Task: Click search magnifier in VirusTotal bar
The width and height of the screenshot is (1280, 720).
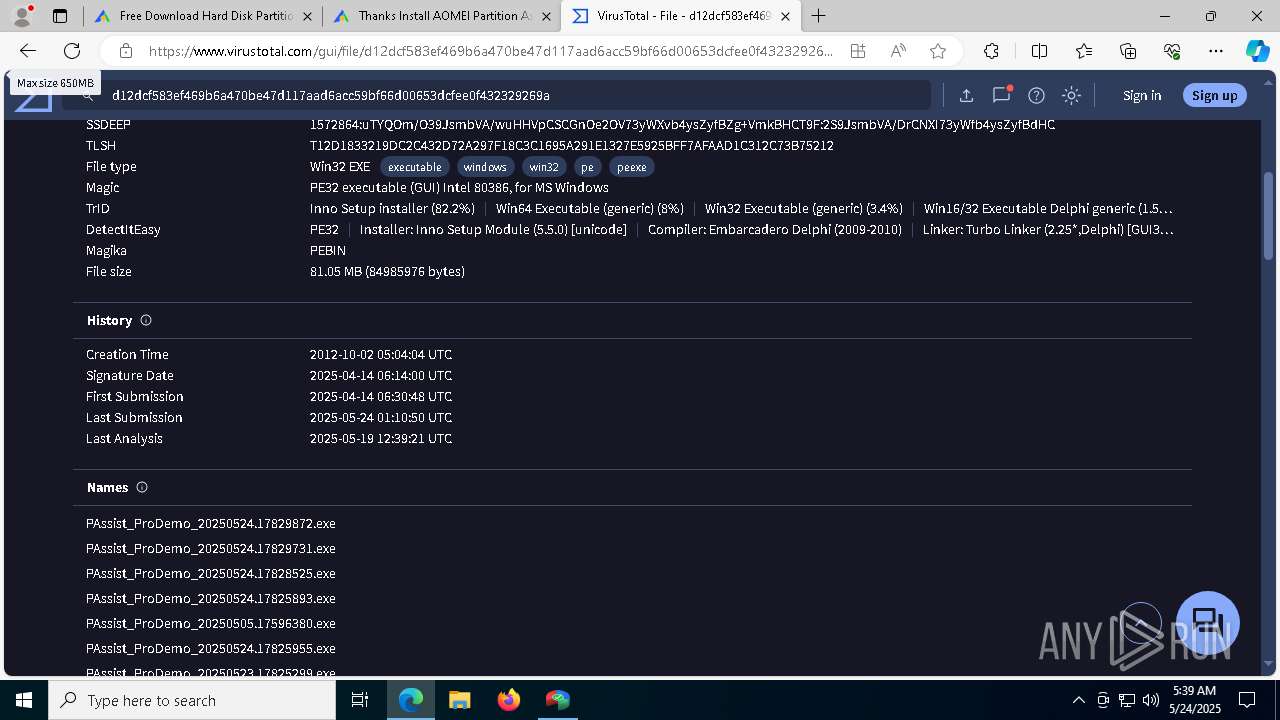Action: [88, 96]
